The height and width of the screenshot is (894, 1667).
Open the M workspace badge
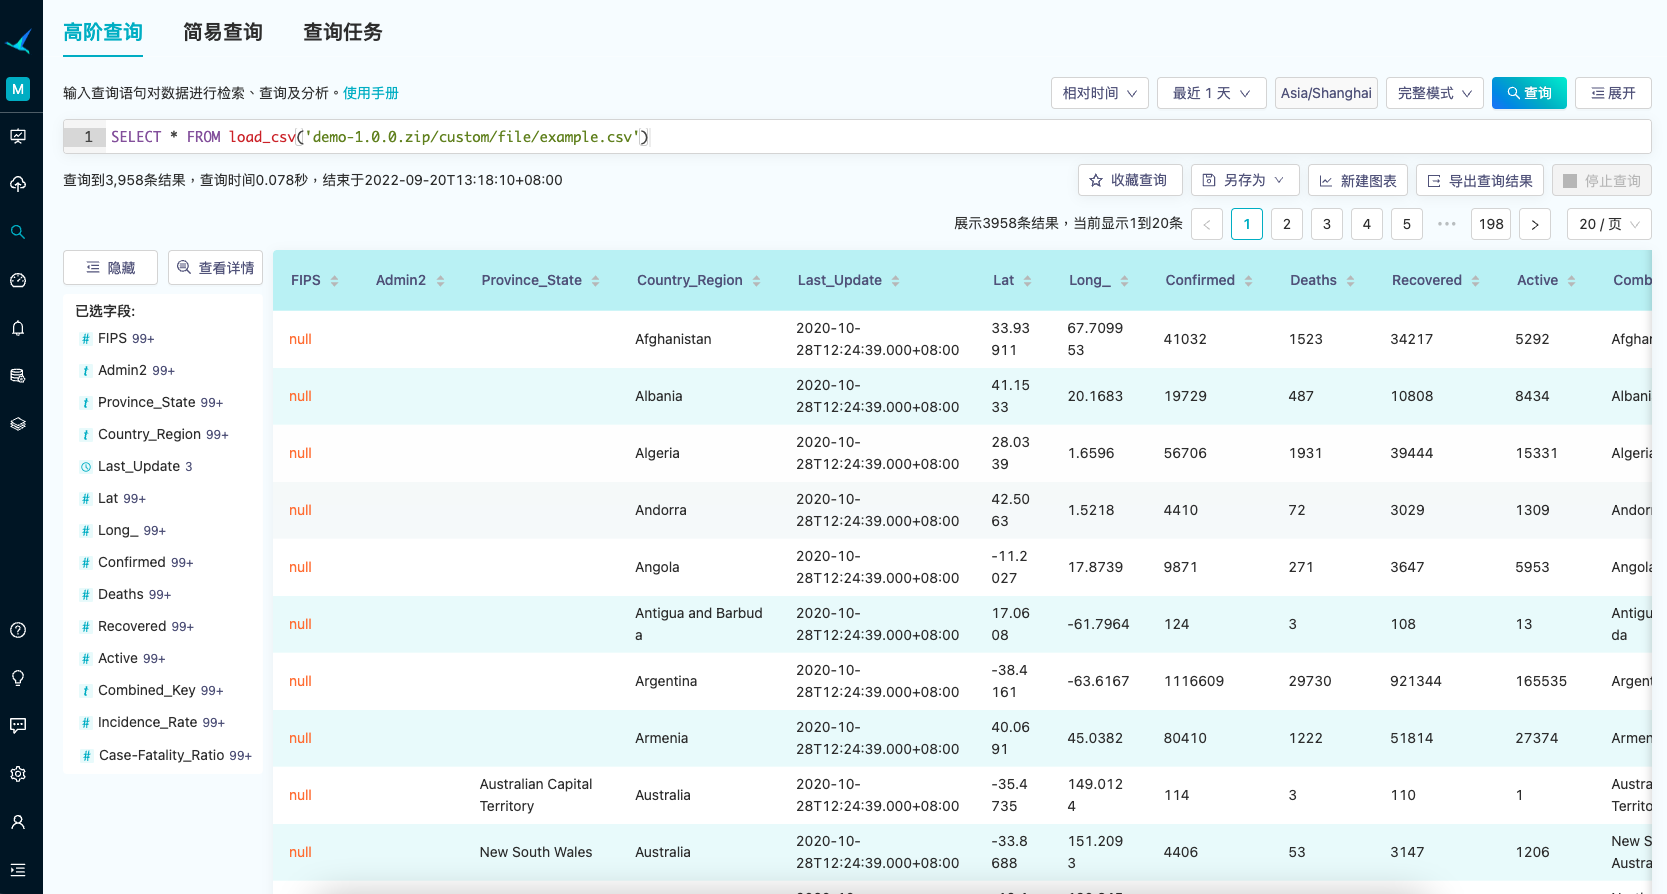[x=18, y=89]
